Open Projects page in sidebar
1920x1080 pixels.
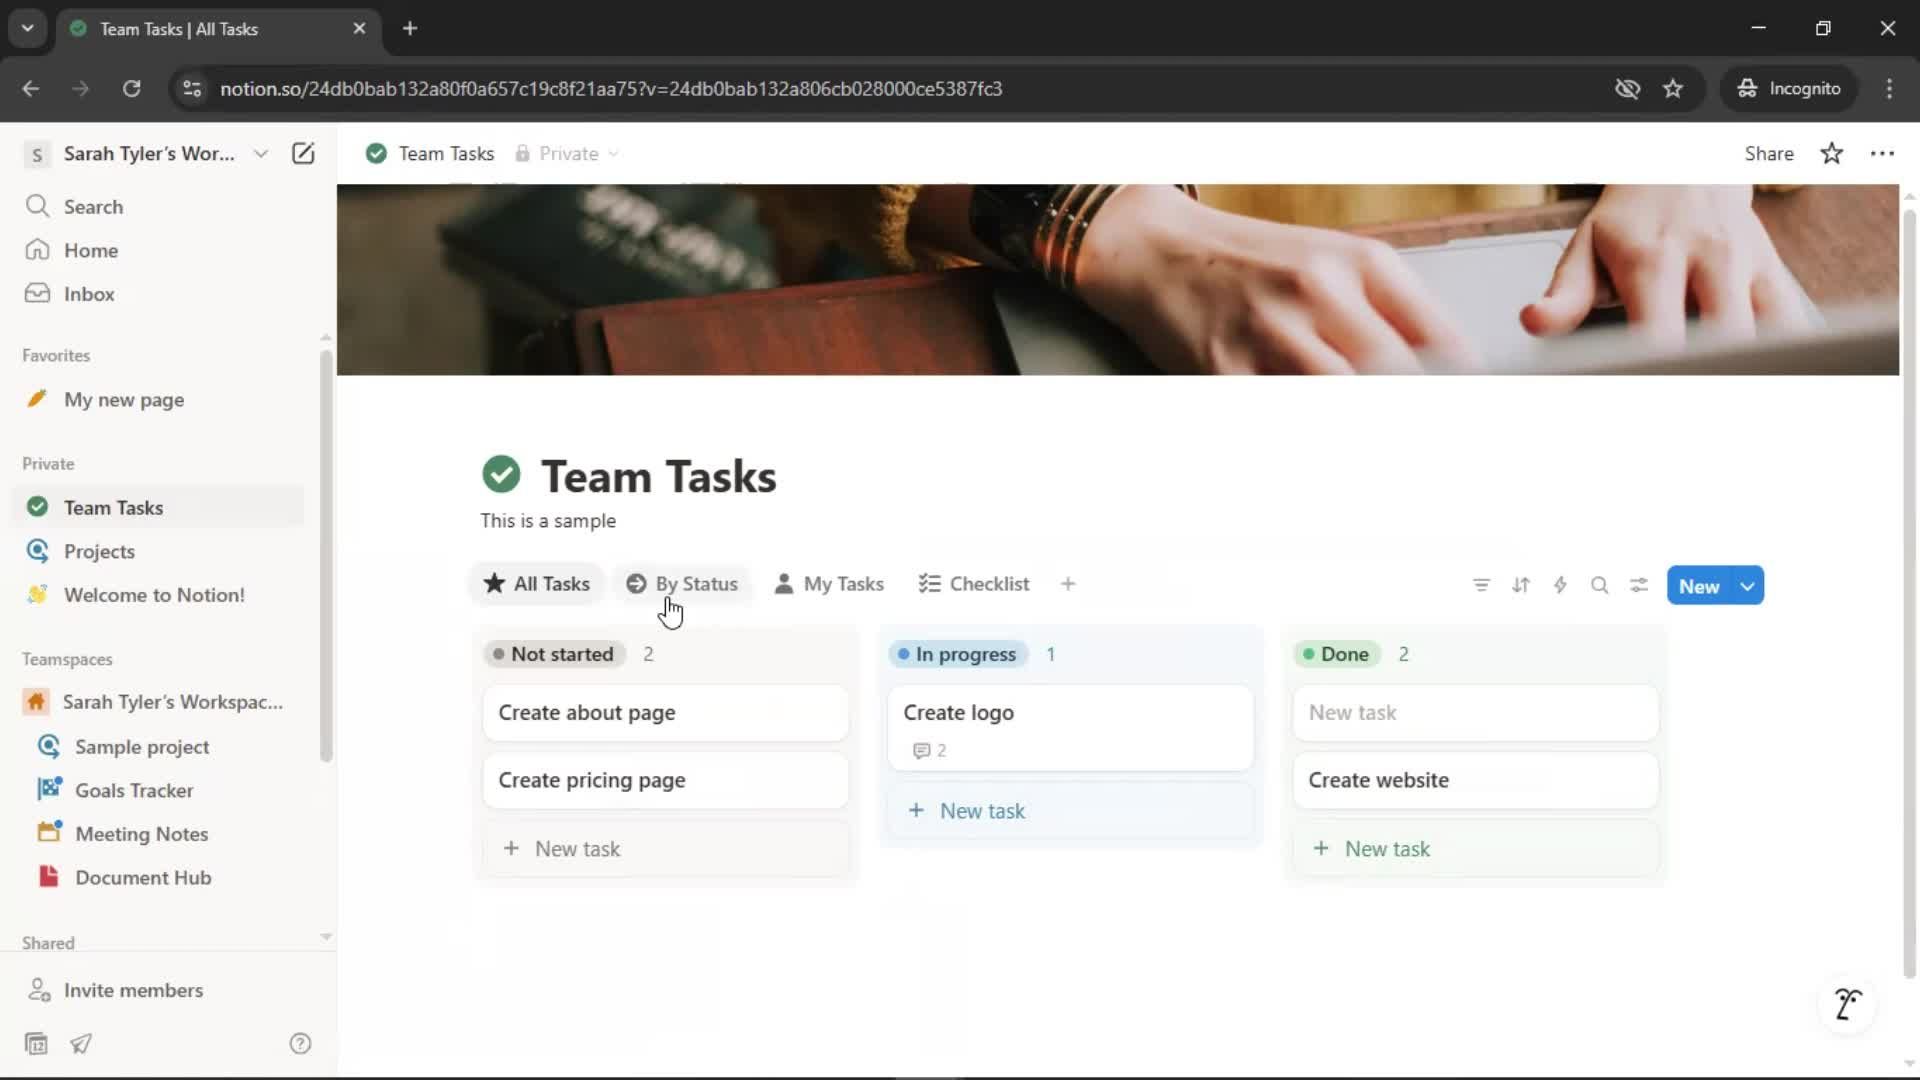160,551
